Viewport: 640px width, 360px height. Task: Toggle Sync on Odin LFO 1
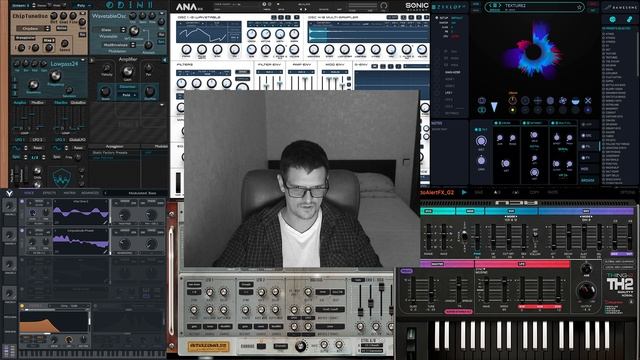(x=16, y=157)
